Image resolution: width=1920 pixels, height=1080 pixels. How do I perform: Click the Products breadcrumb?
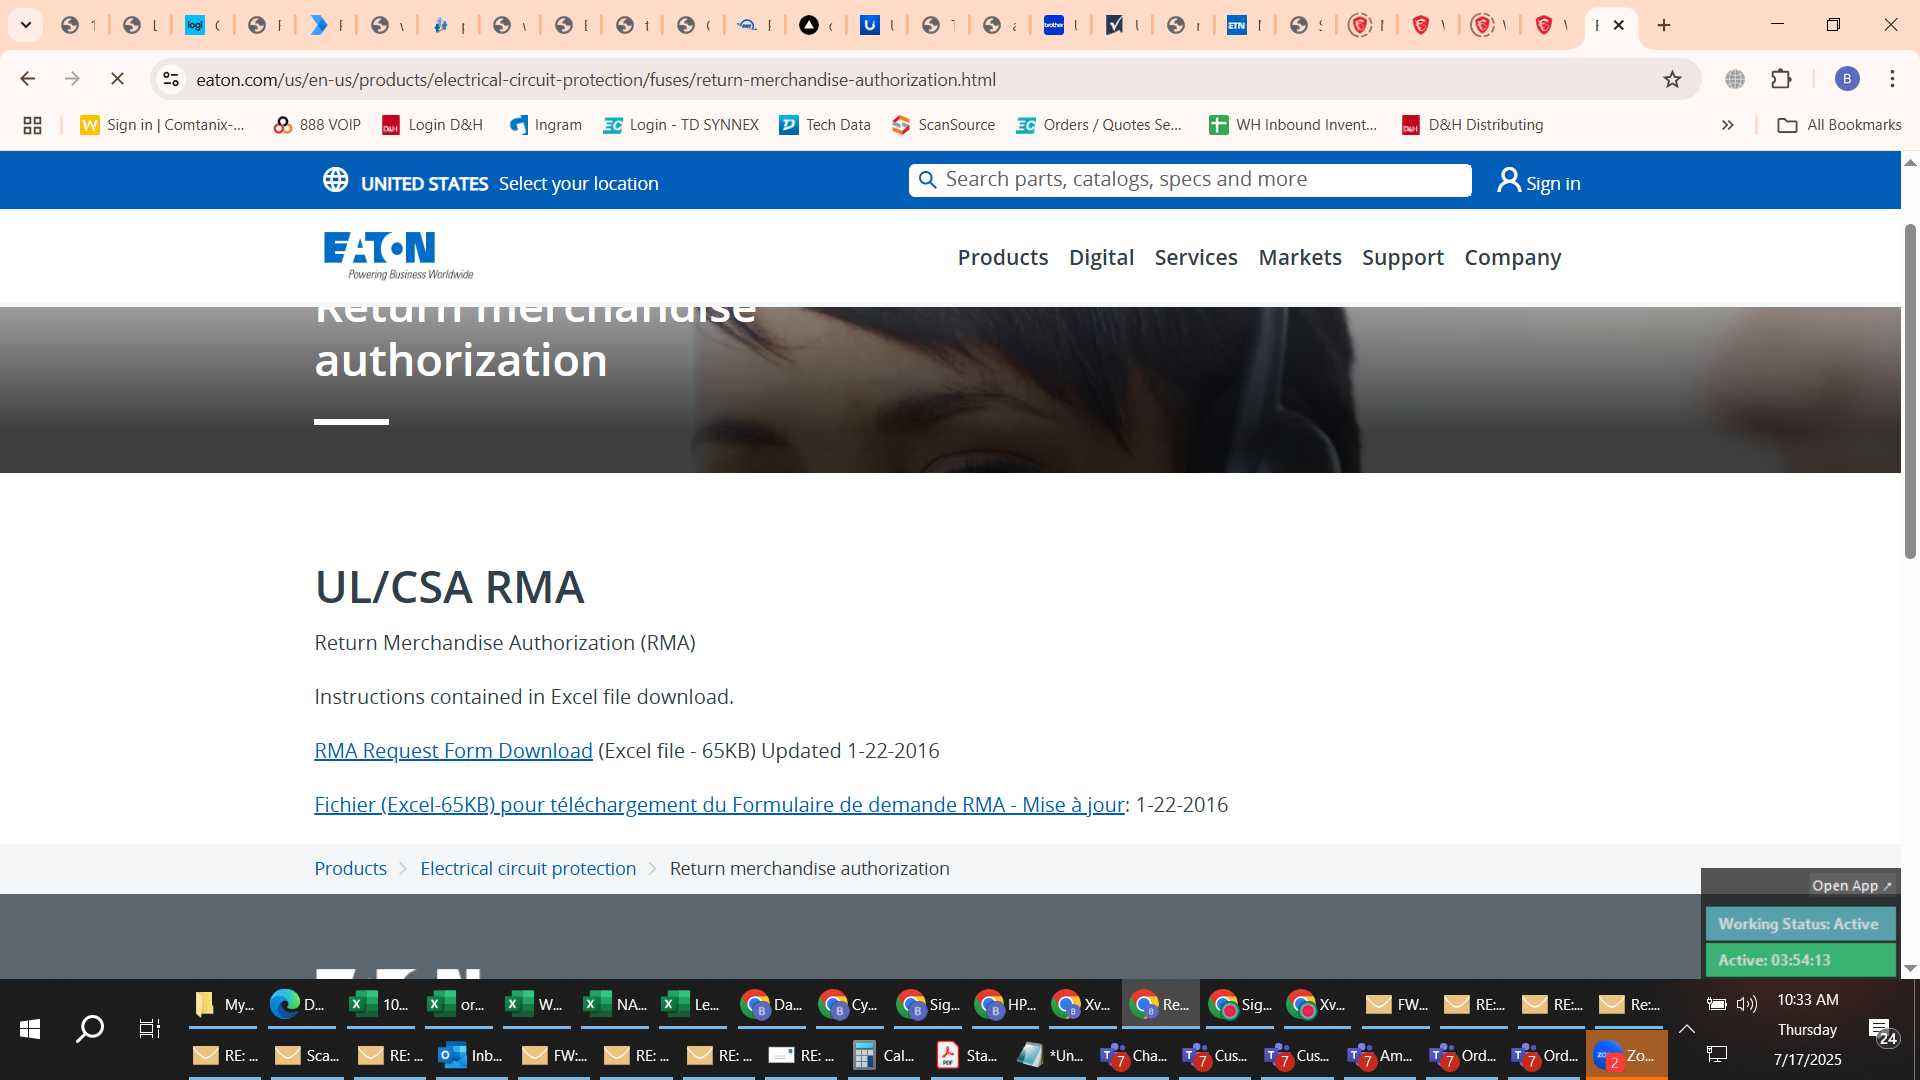click(350, 869)
